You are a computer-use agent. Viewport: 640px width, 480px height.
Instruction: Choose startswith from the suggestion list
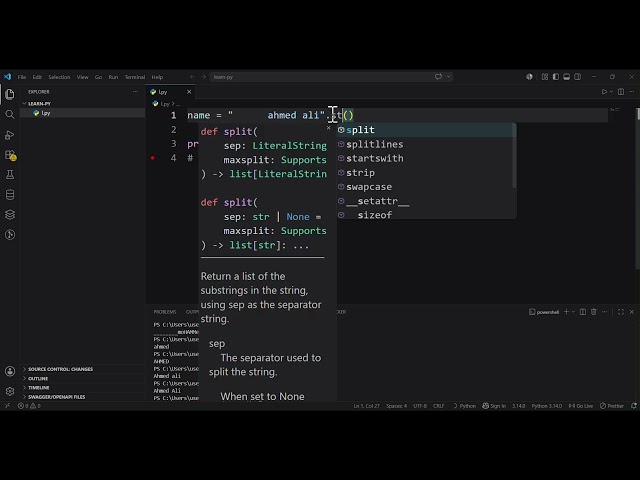point(426,158)
